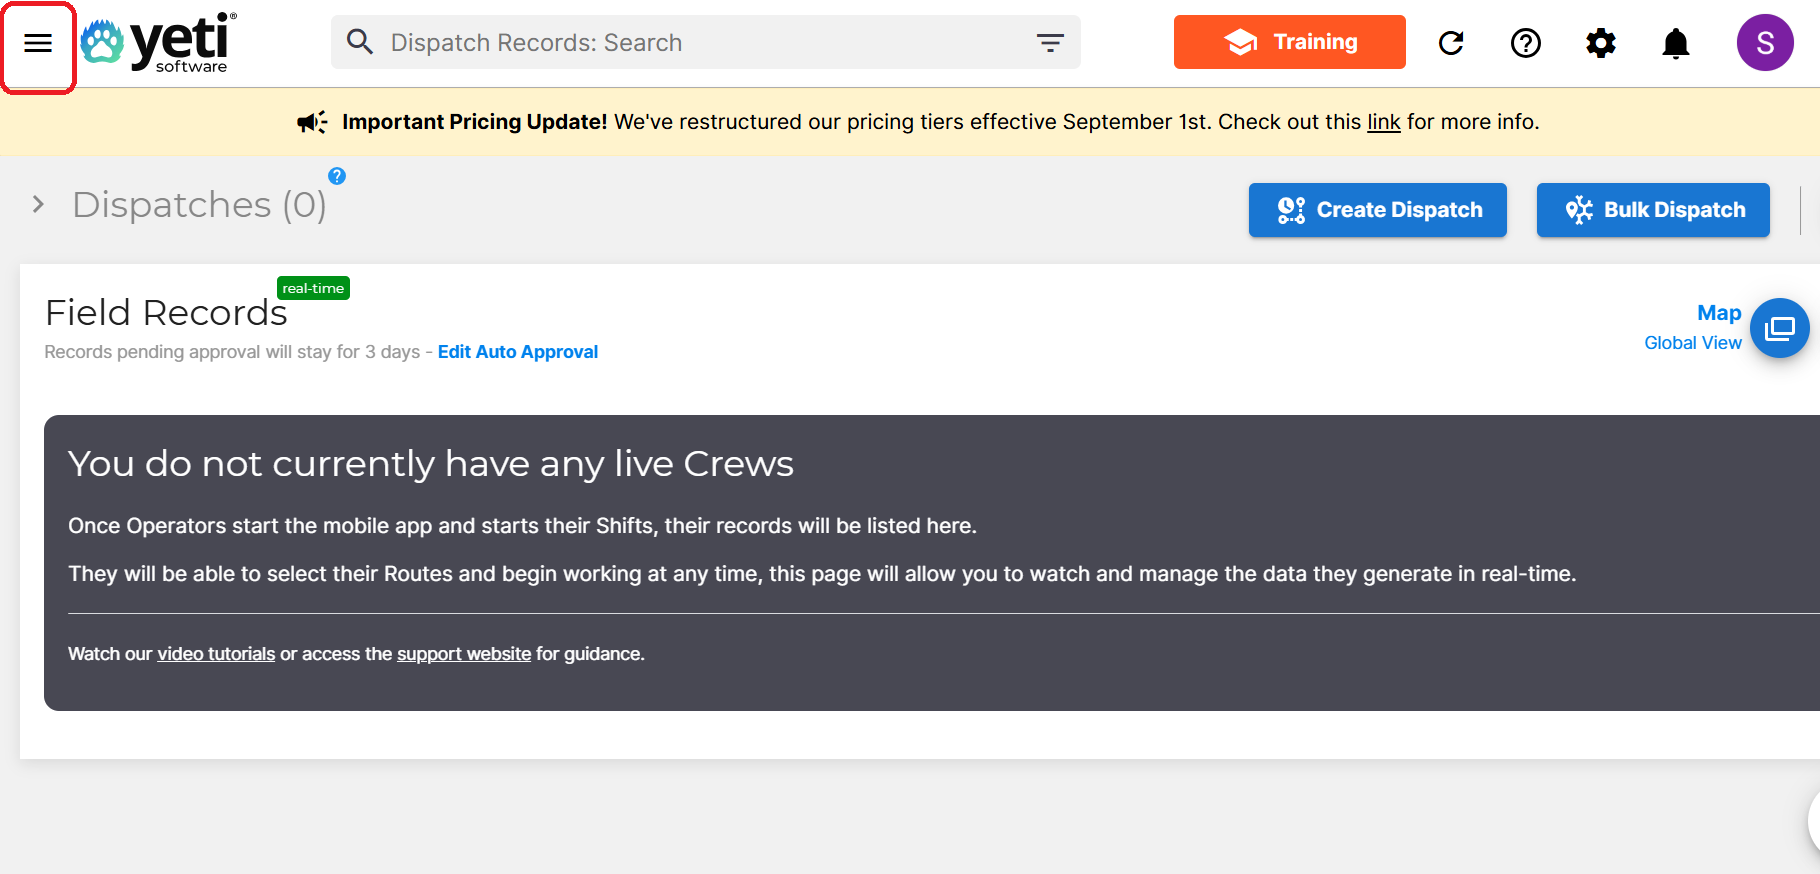Open the help question mark icon
The image size is (1820, 874).
(1525, 43)
